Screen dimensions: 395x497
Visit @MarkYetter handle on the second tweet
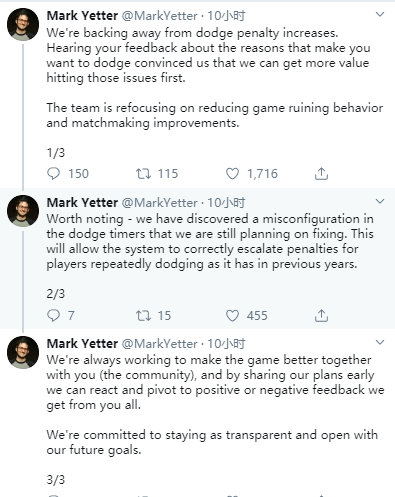[x=160, y=203]
